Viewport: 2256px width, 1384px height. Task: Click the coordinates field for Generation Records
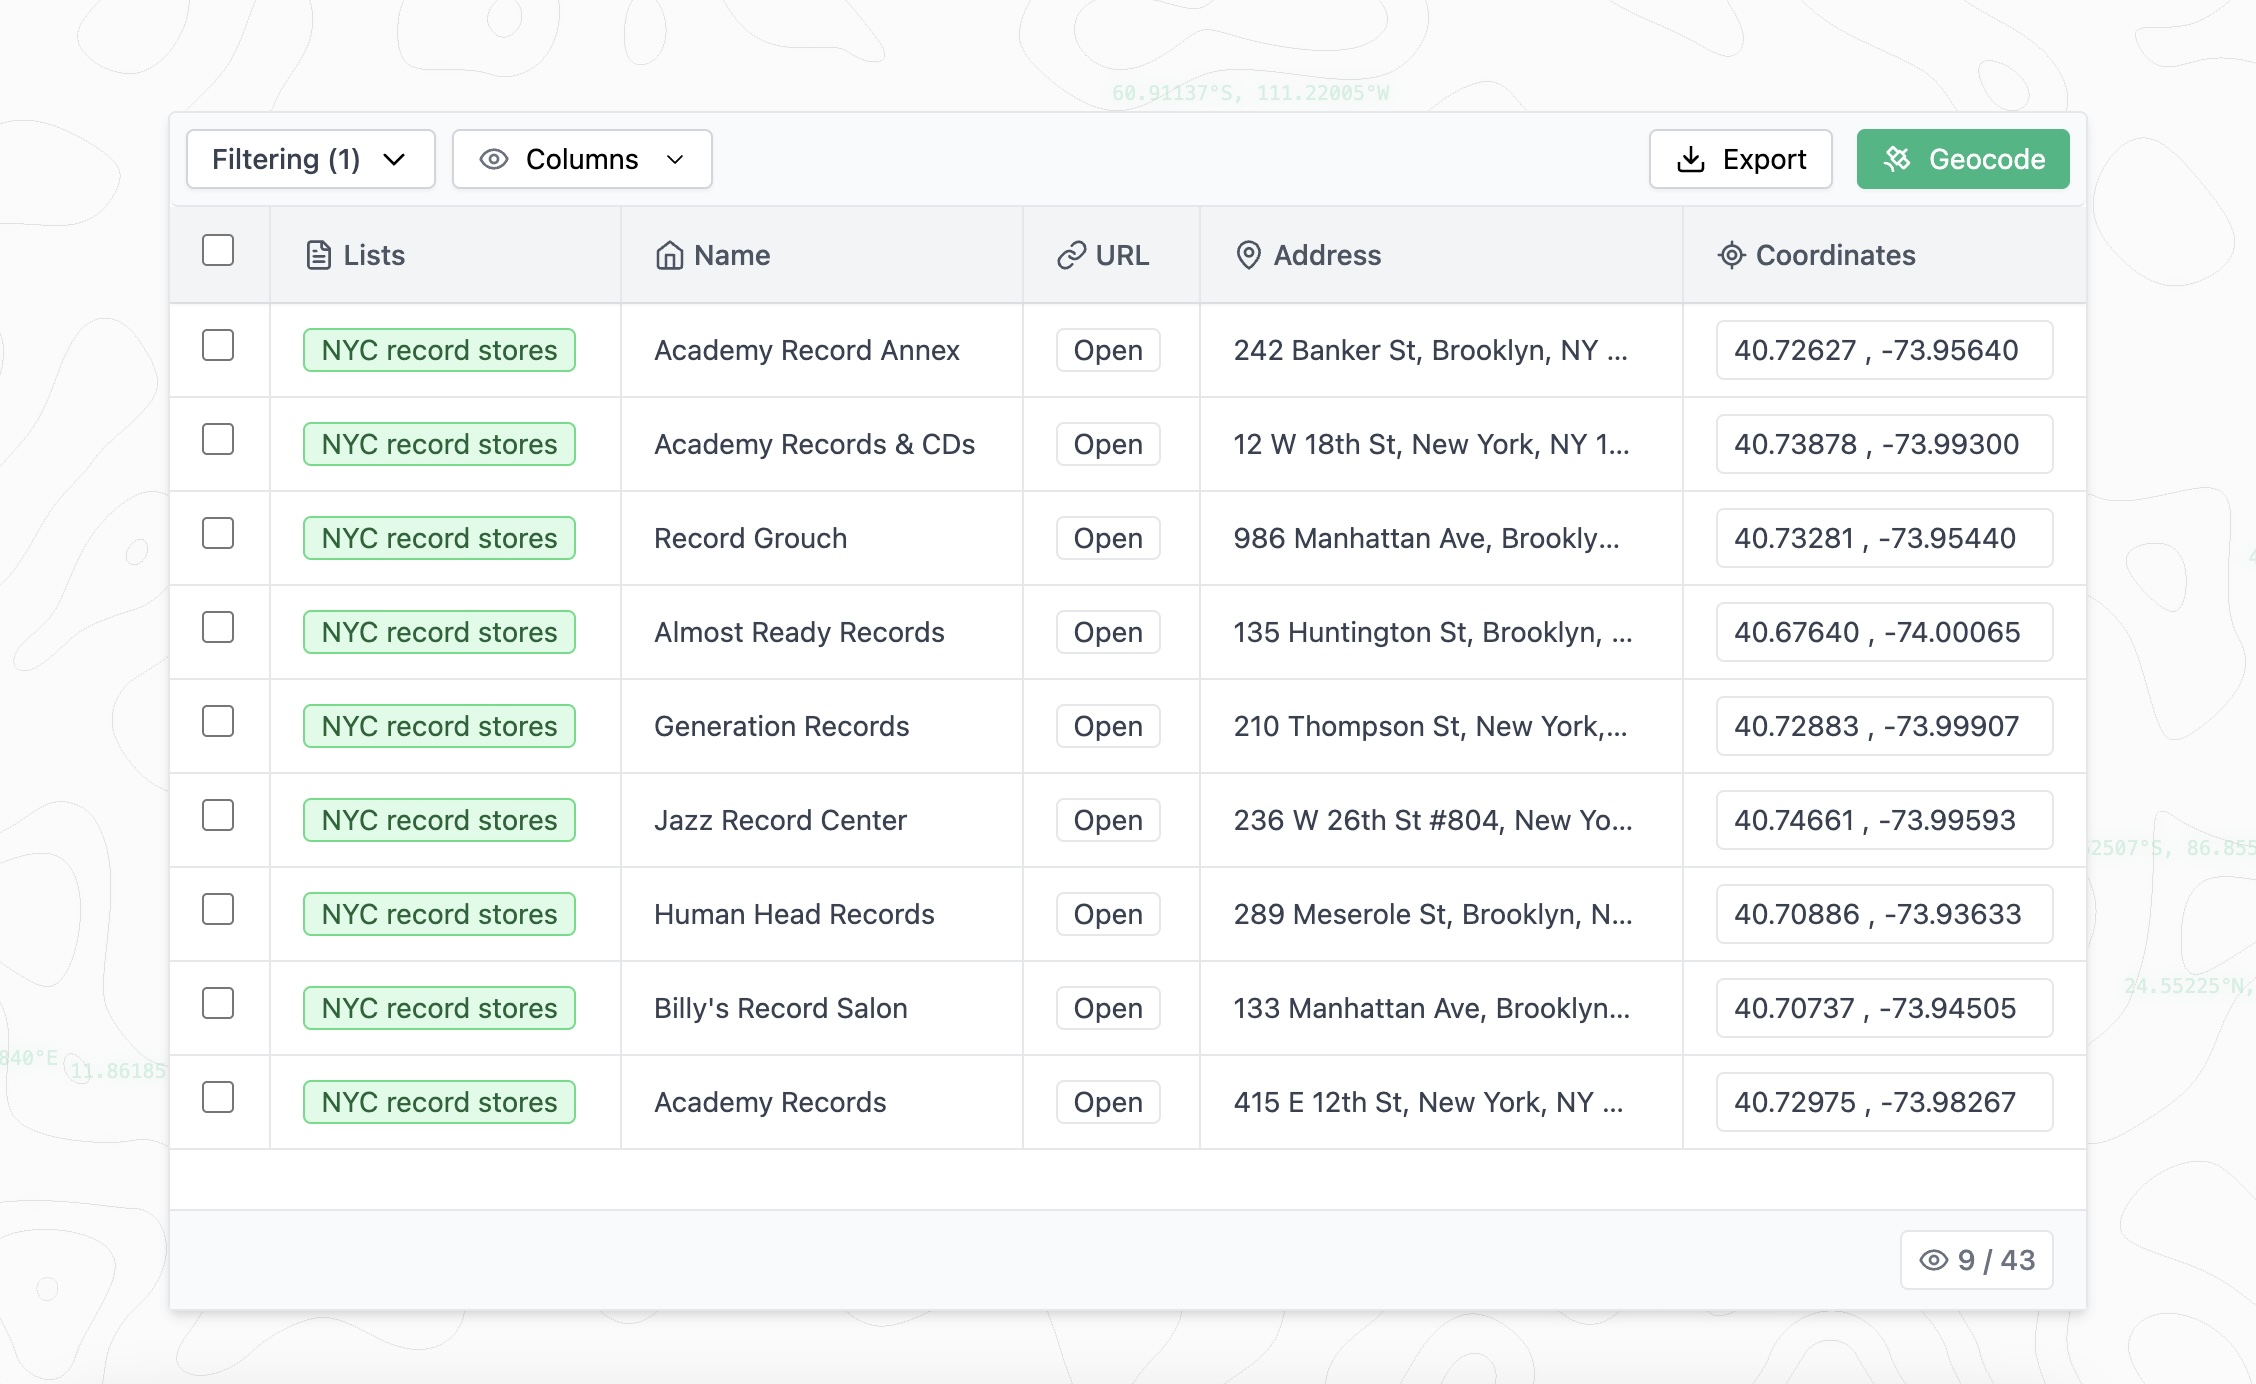(1883, 726)
